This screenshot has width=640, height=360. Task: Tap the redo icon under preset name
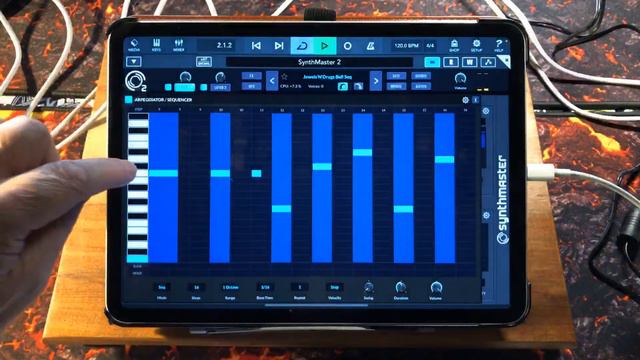click(x=358, y=86)
